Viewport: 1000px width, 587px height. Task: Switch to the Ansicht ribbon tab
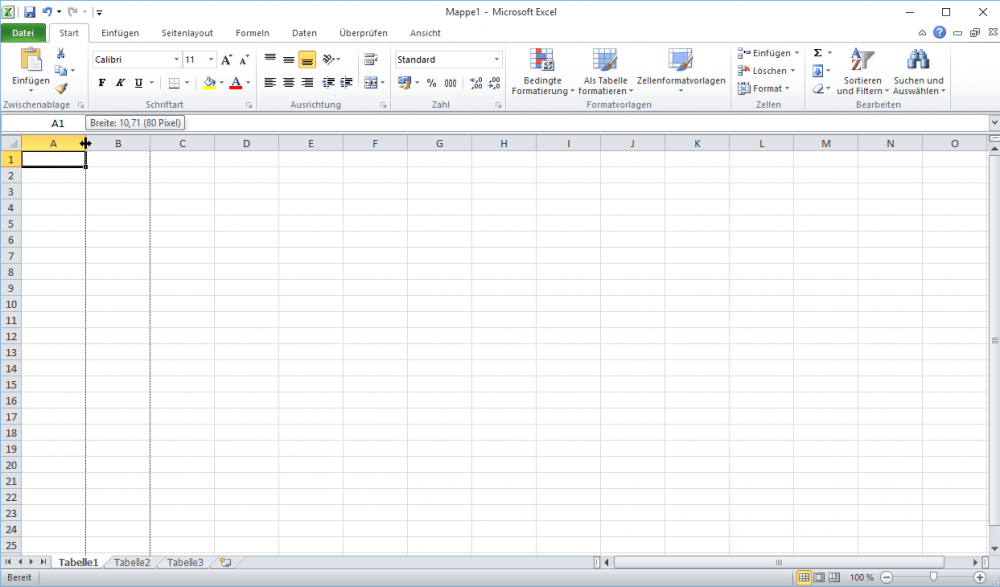(425, 33)
